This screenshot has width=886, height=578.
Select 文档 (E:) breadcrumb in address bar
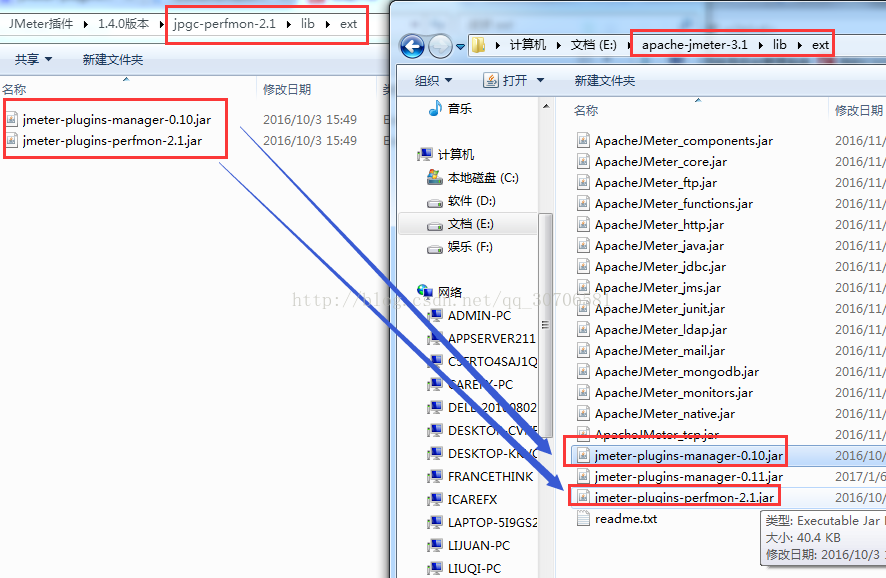(x=593, y=45)
